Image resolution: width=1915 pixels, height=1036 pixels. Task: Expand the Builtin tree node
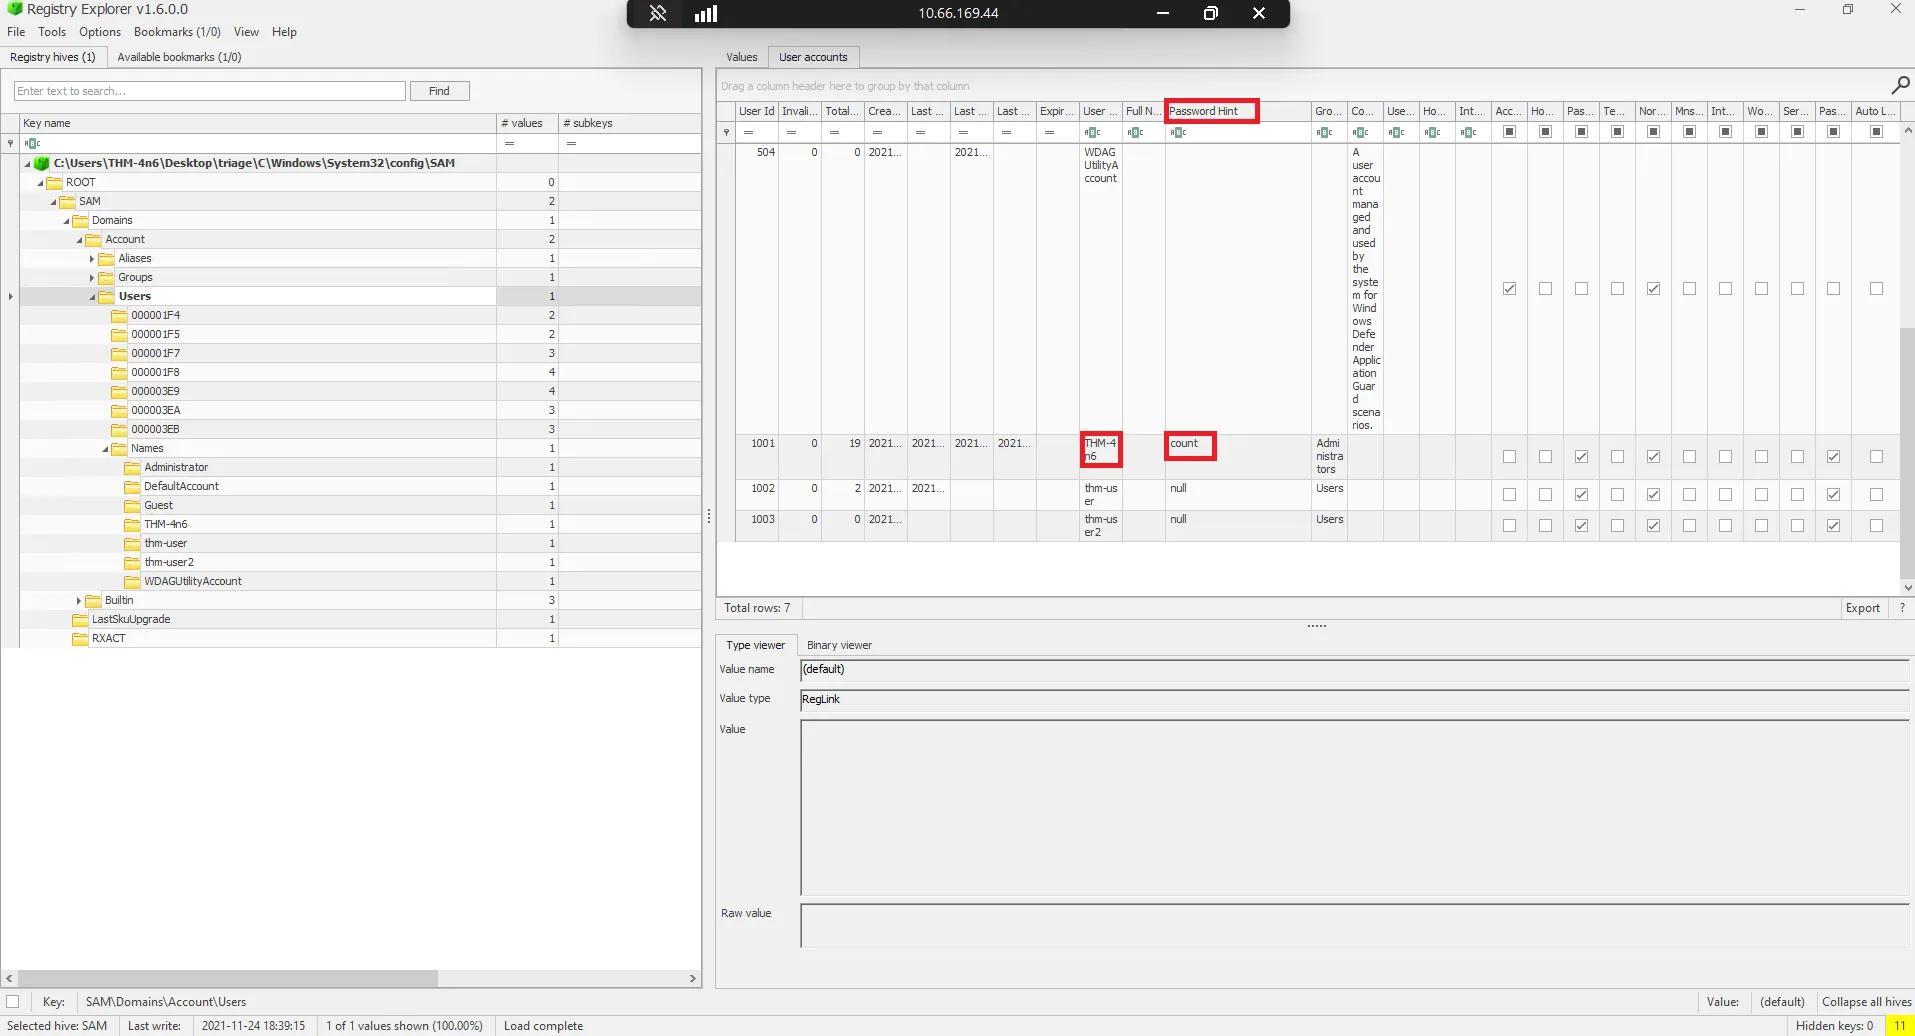(x=79, y=600)
